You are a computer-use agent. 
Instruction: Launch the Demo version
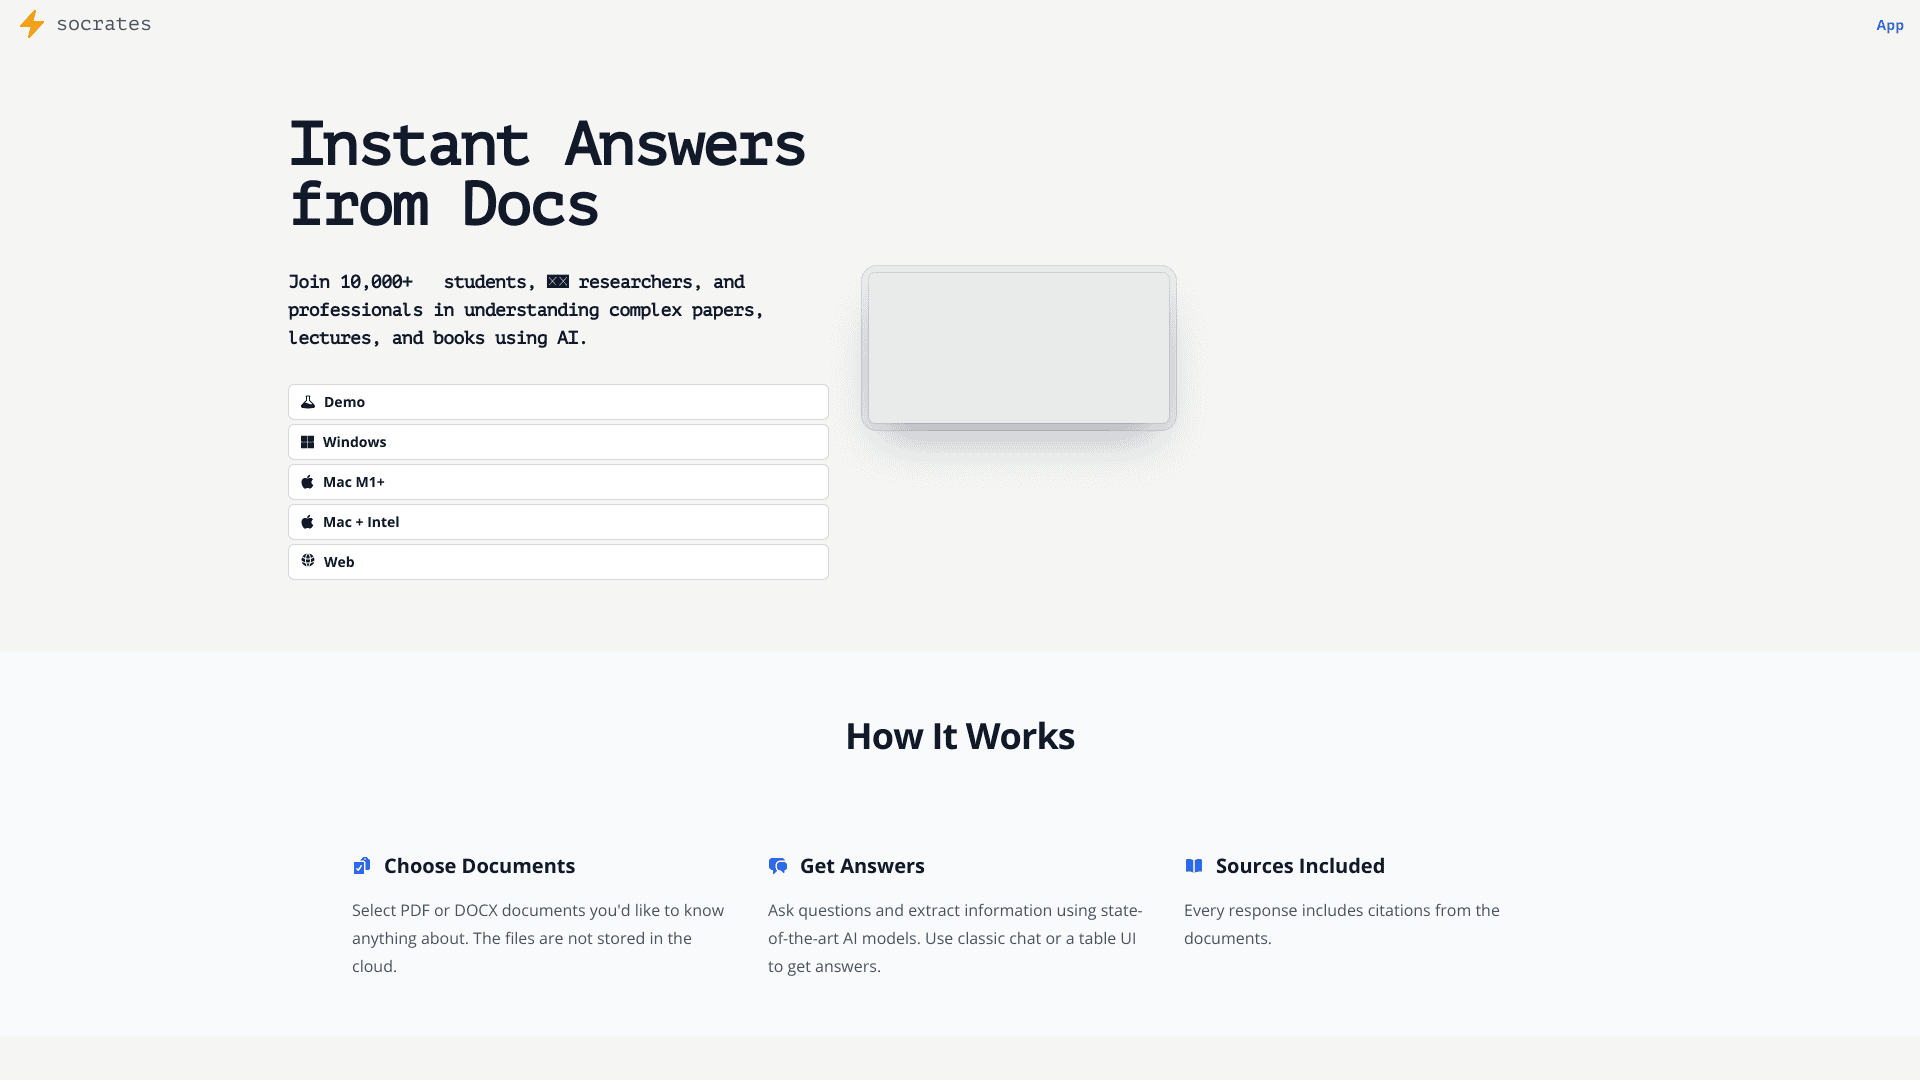tap(557, 401)
